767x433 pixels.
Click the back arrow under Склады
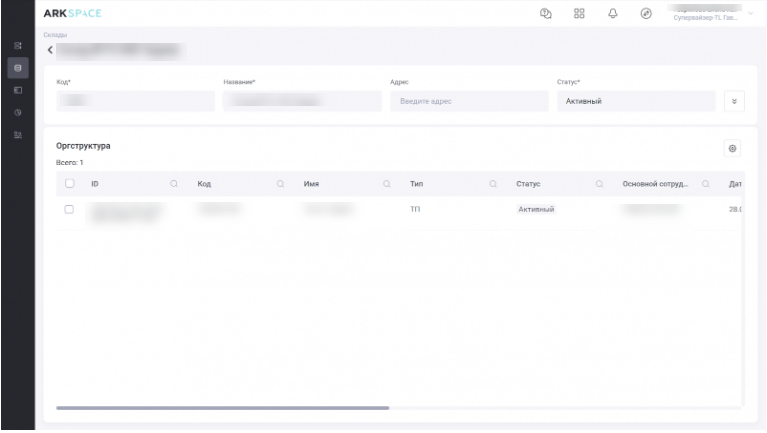51,49
